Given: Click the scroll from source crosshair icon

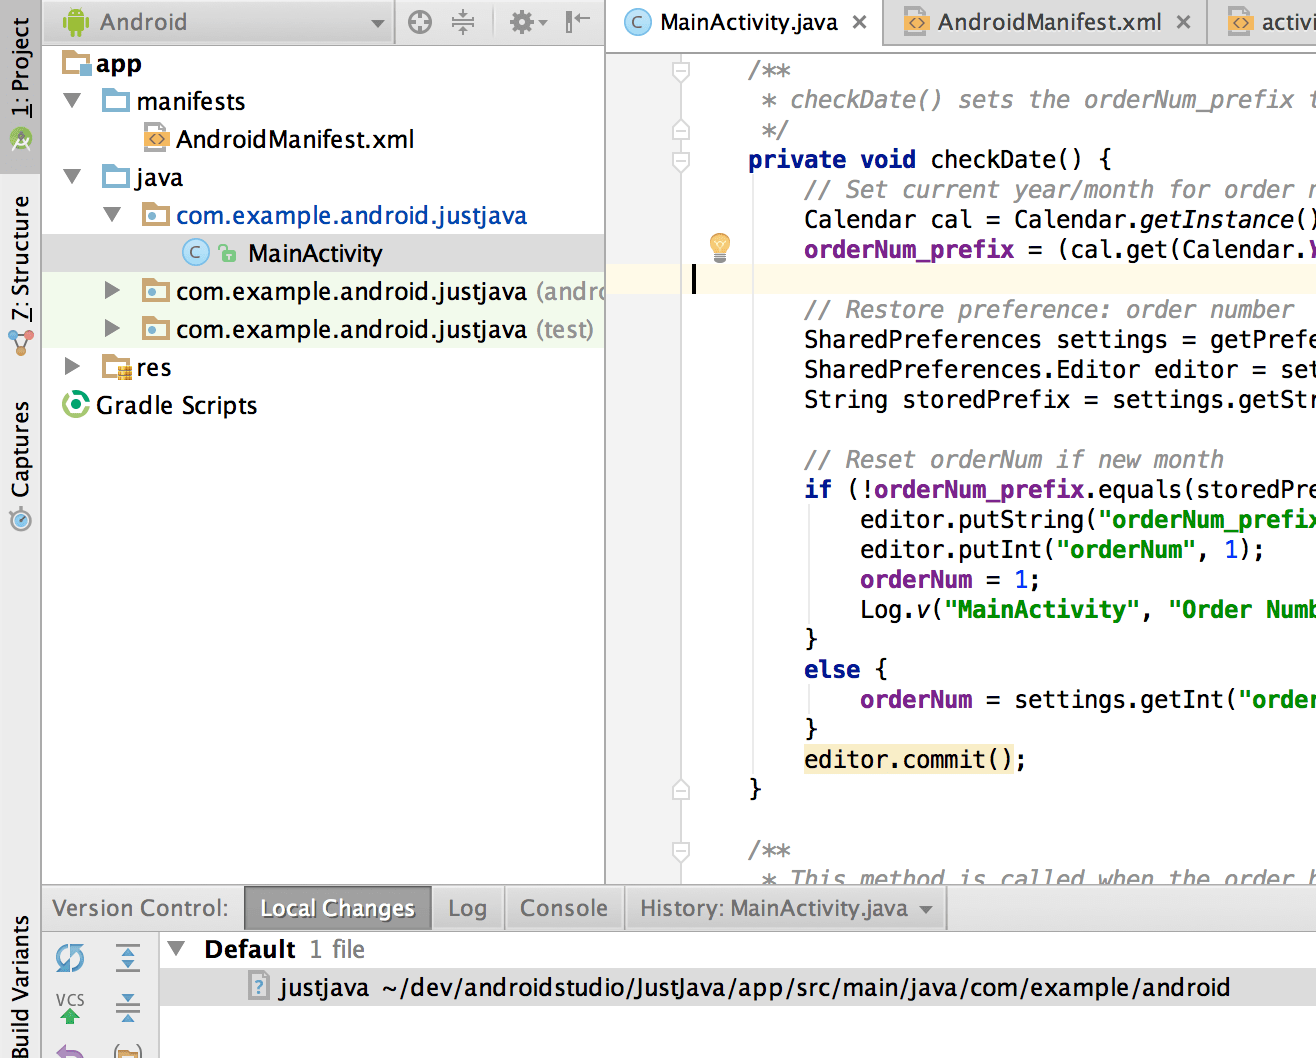Looking at the screenshot, I should tap(420, 21).
